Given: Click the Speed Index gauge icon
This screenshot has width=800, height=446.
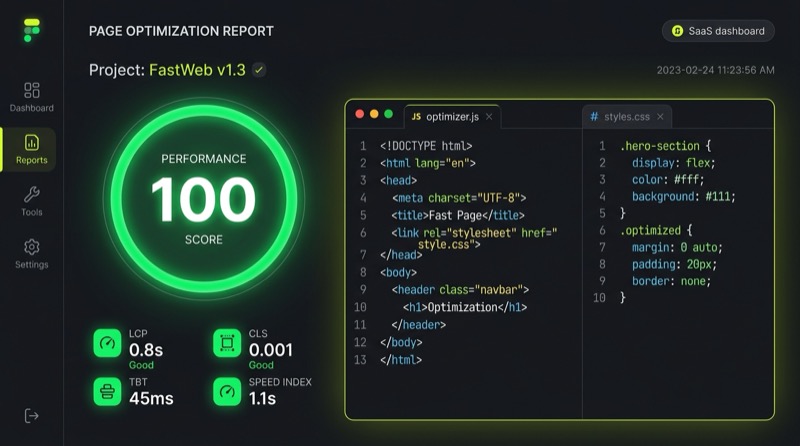Looking at the screenshot, I should pyautogui.click(x=227, y=391).
